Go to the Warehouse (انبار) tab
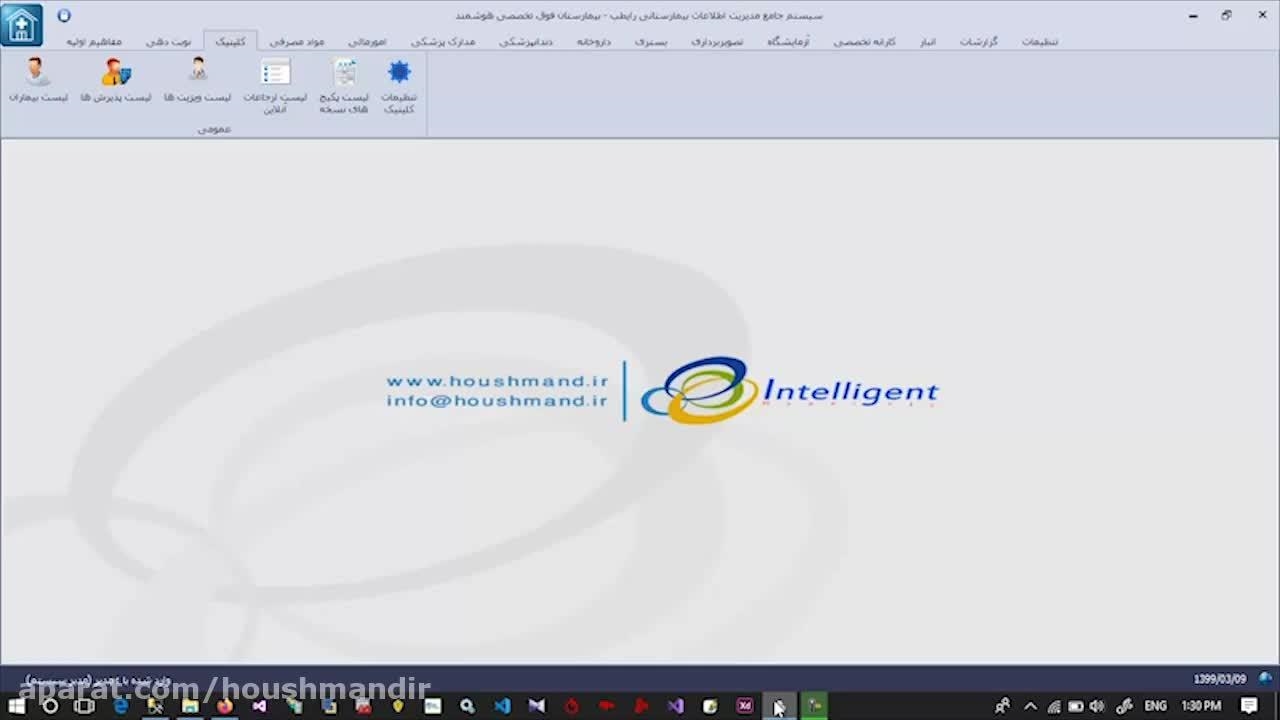Viewport: 1280px width, 720px height. [x=928, y=42]
